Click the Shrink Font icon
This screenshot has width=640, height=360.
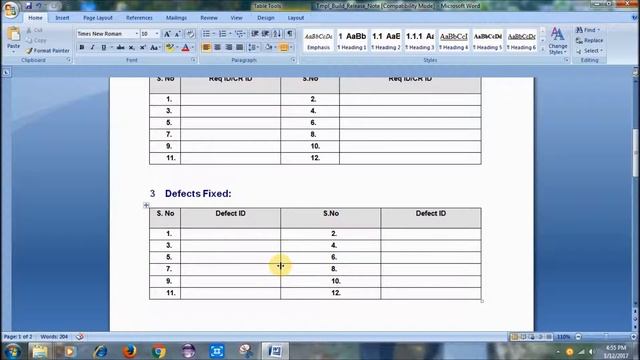pos(178,34)
